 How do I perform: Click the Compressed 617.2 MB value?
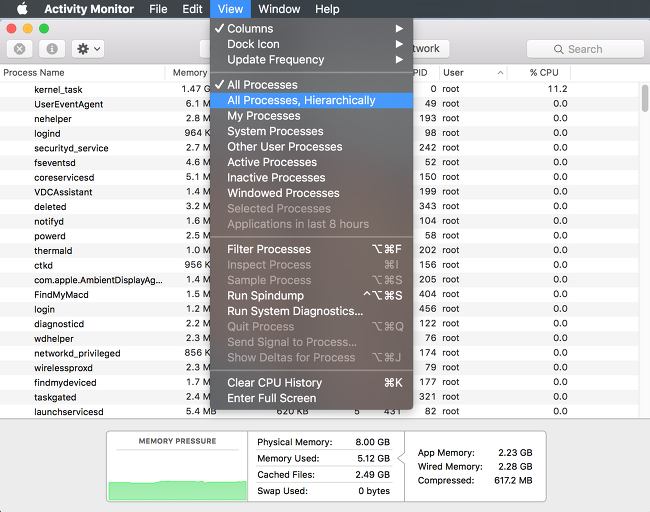513,480
